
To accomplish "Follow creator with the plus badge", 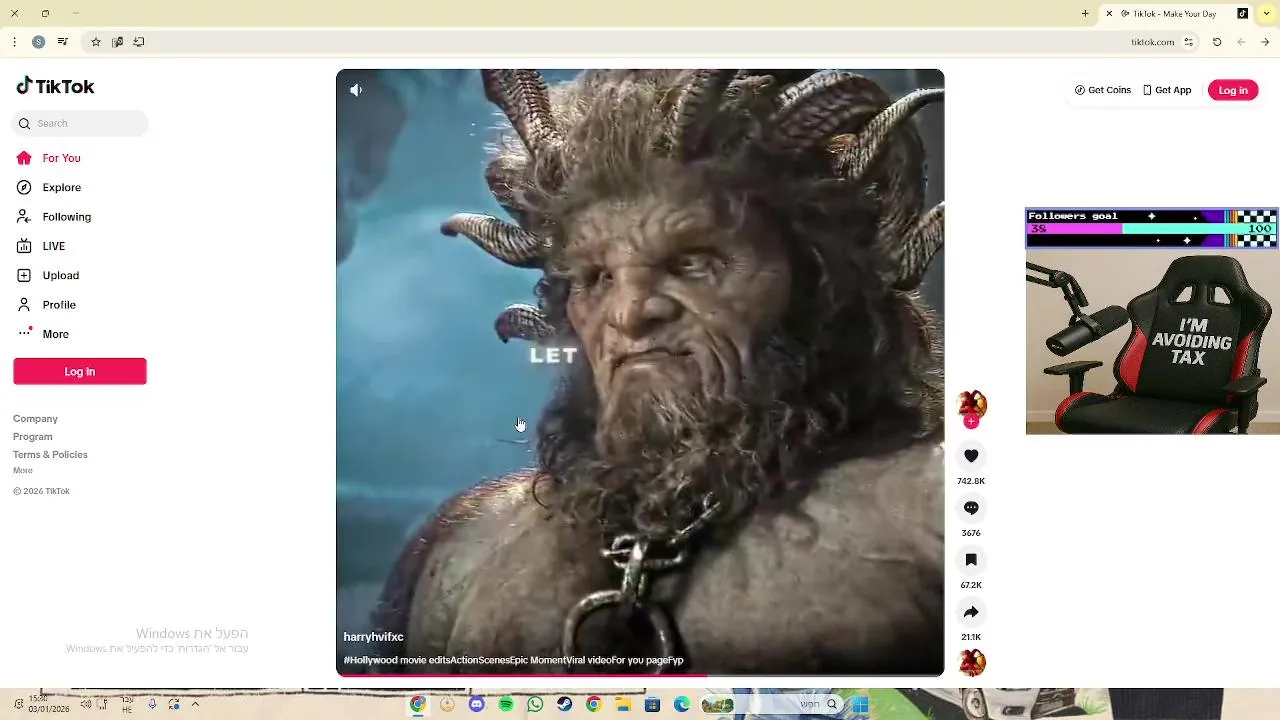I will [x=971, y=422].
